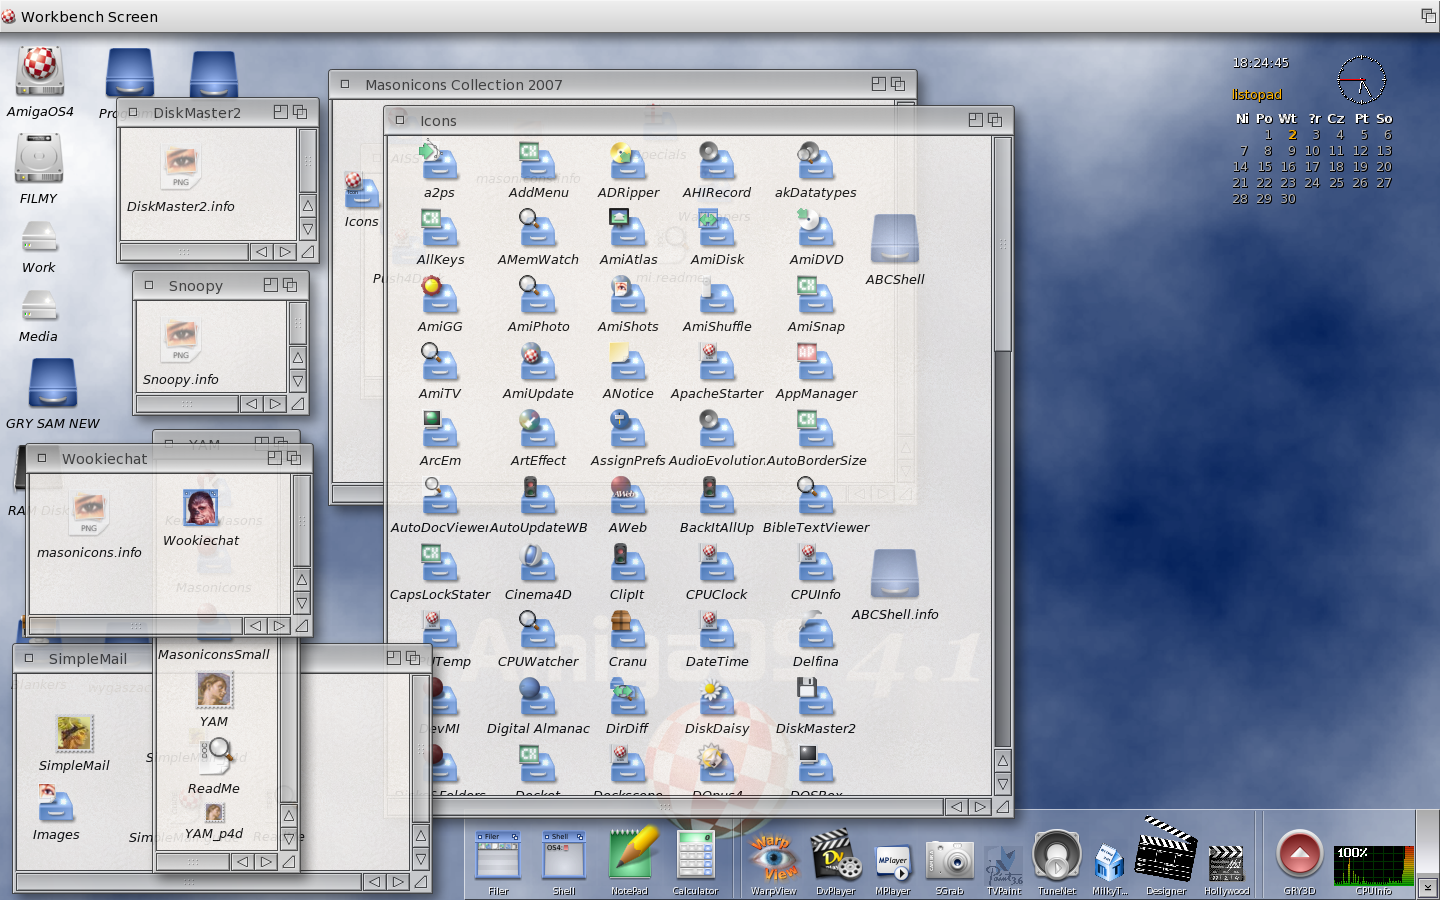The width and height of the screenshot is (1440, 900).
Task: Click right arrow of Icons window scrollbar
Action: (980, 806)
